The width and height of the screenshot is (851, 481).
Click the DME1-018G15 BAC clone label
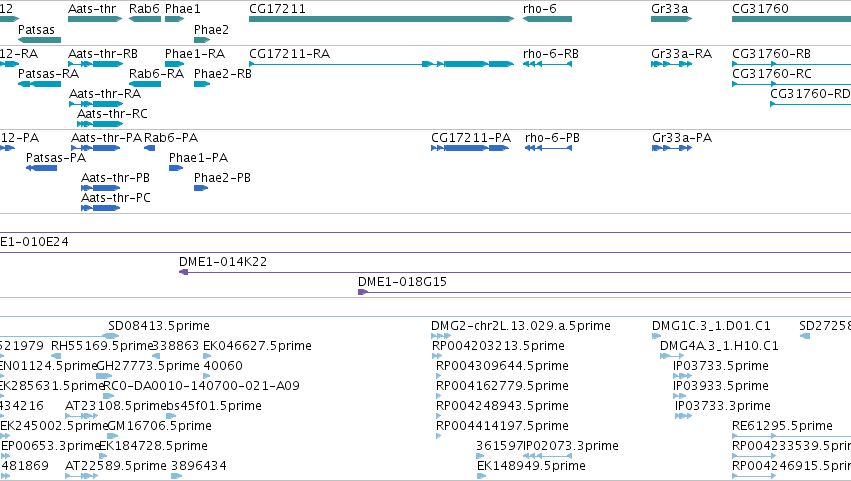click(402, 282)
